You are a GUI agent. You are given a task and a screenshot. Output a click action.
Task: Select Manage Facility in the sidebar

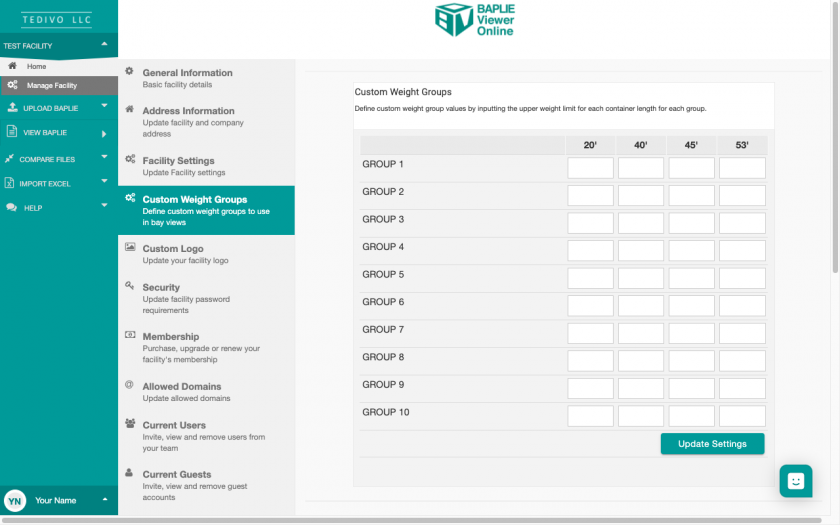(x=59, y=85)
